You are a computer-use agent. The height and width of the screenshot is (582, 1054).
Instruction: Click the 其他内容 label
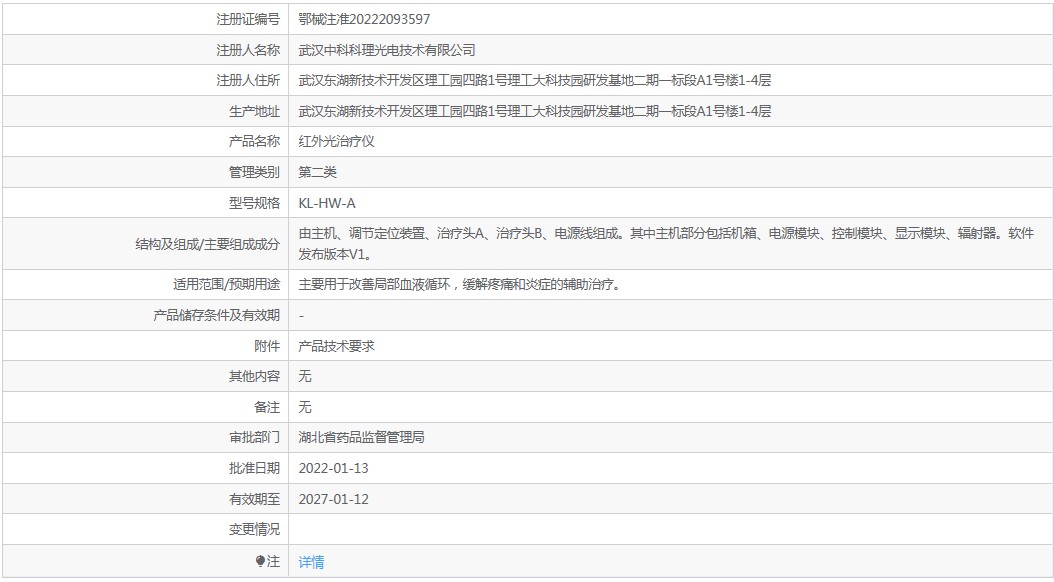(254, 376)
